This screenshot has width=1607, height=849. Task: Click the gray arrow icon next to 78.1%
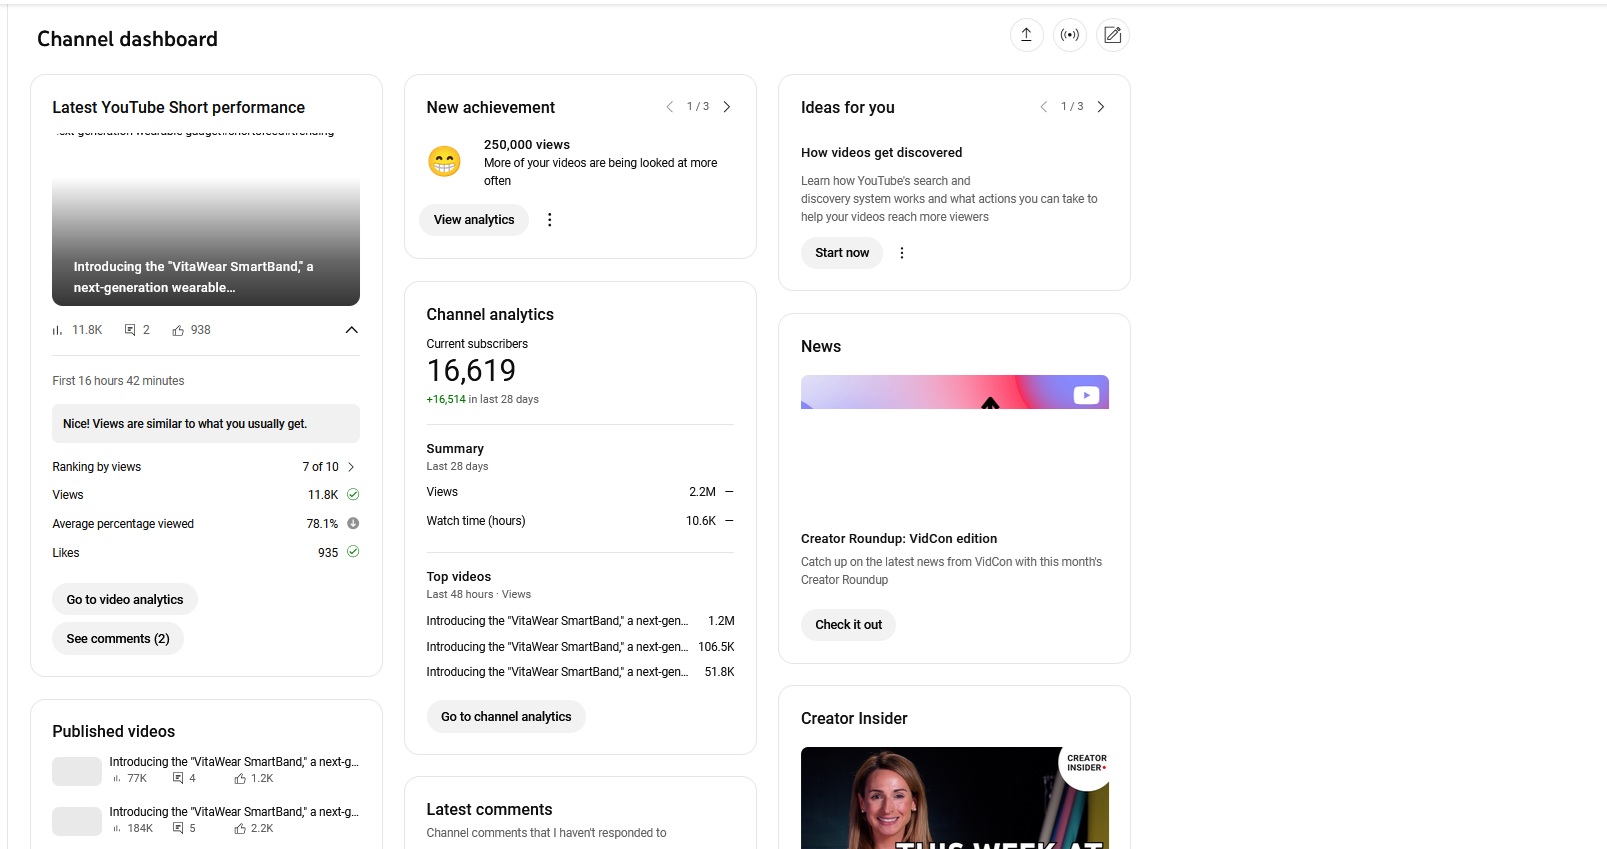coord(353,523)
